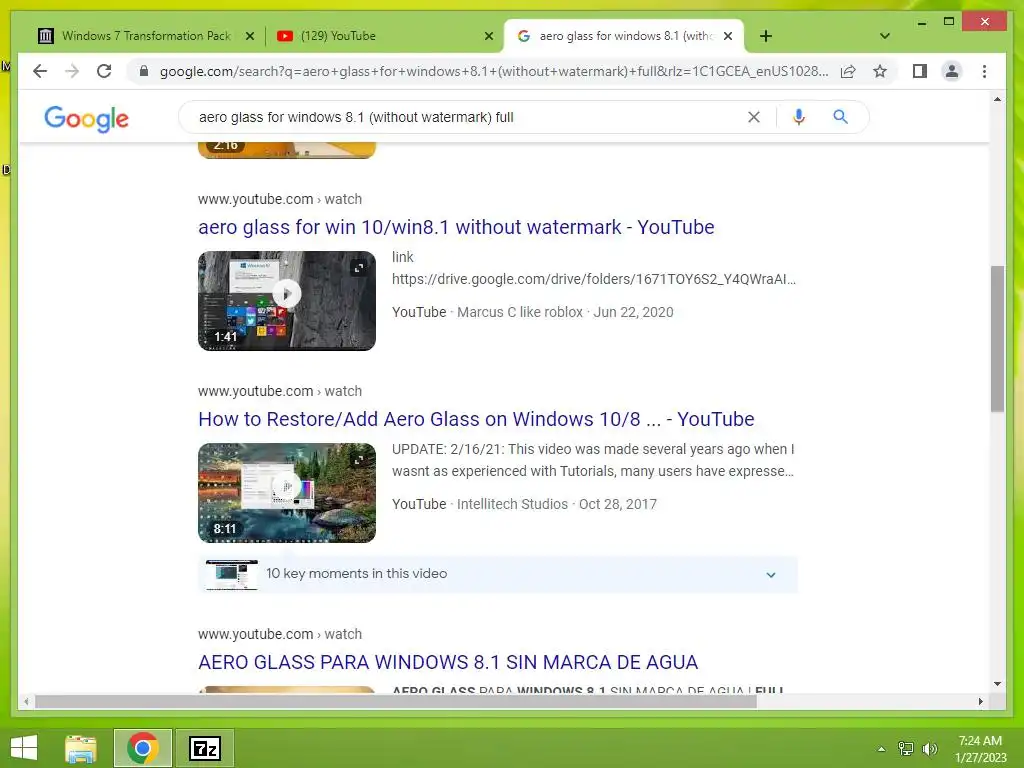1024x768 pixels.
Task: Reload the current page
Action: pyautogui.click(x=104, y=71)
